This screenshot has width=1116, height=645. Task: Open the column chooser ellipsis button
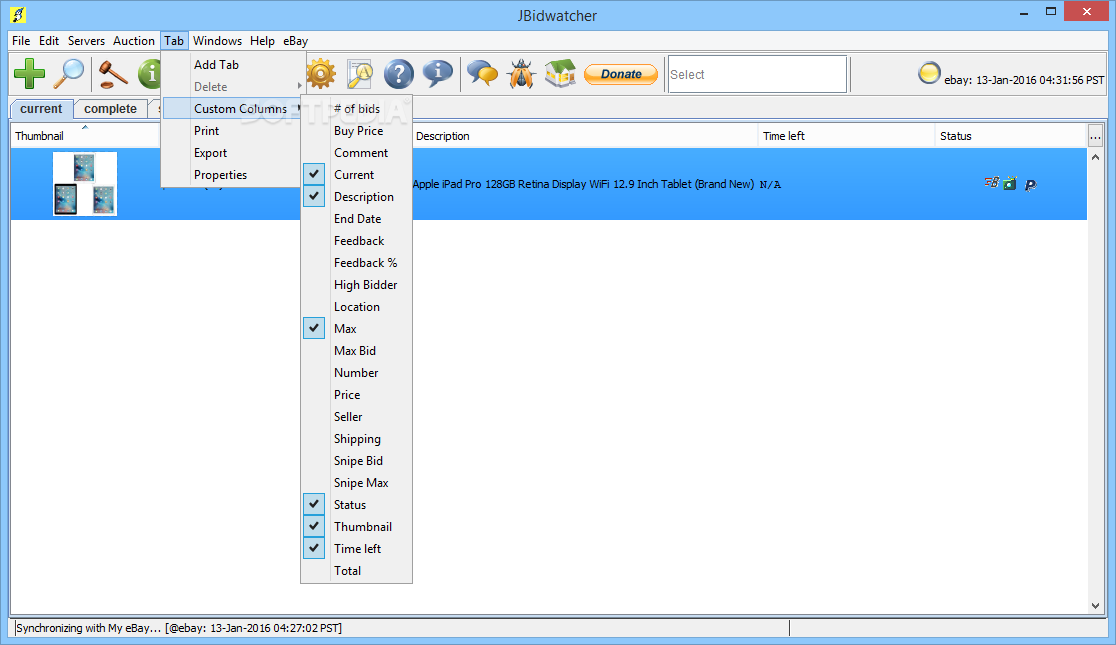coord(1095,135)
